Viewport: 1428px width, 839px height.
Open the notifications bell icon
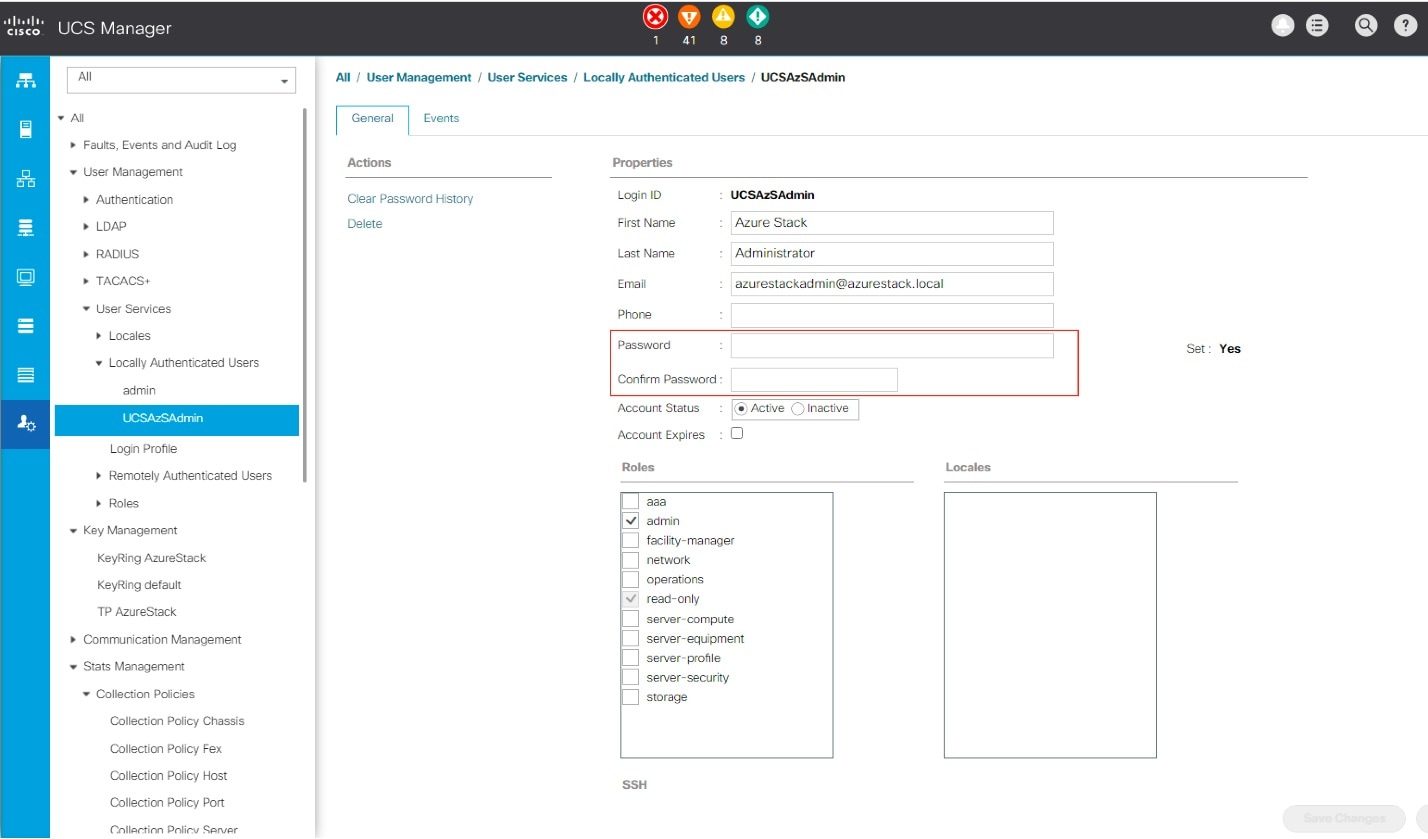tap(1283, 27)
